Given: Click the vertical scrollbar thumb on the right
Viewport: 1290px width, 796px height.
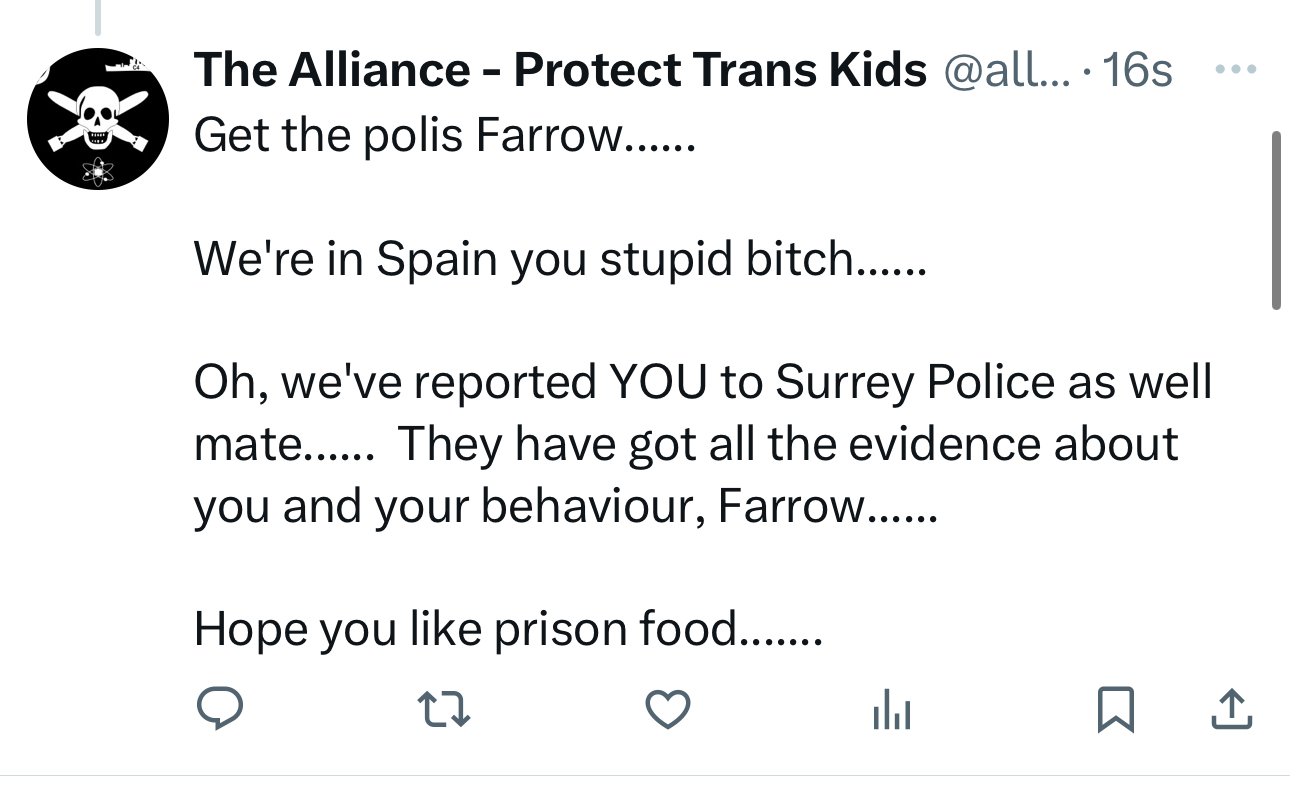Looking at the screenshot, I should pyautogui.click(x=1275, y=220).
